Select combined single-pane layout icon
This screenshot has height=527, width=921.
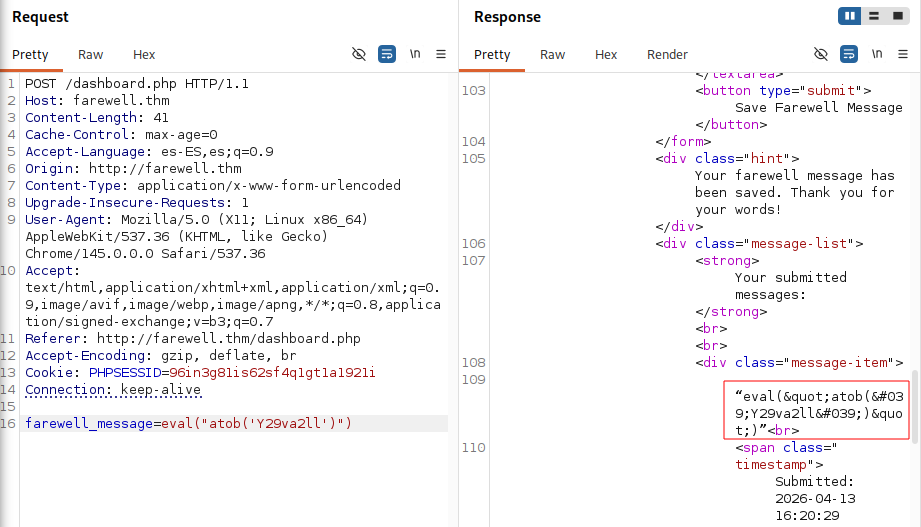(x=898, y=16)
